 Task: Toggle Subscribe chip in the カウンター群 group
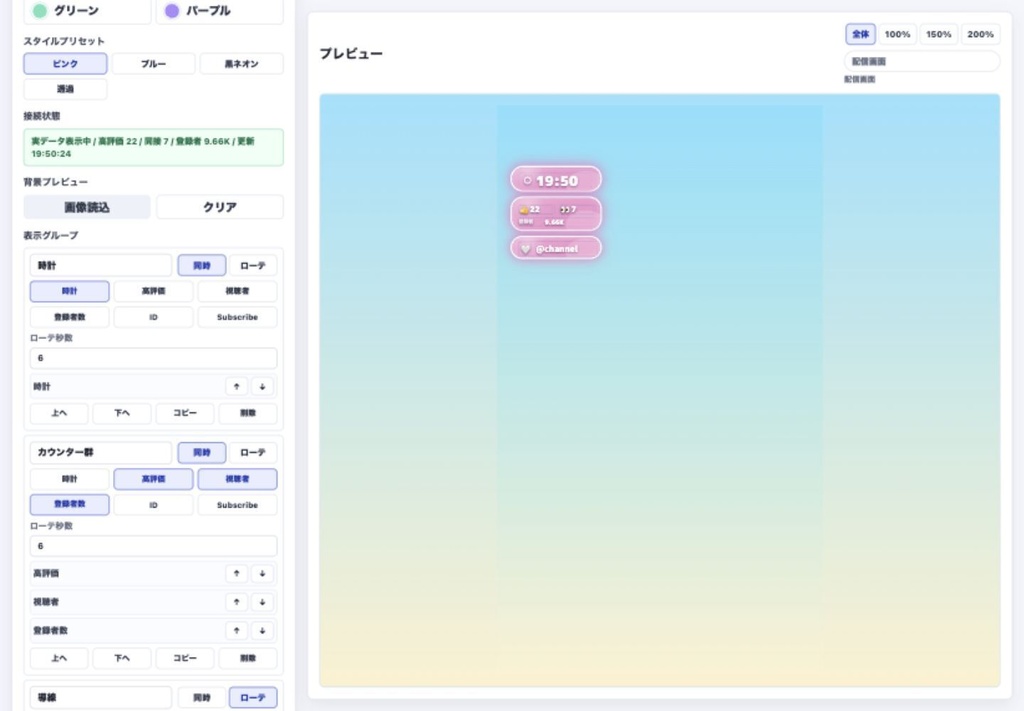[x=237, y=505]
